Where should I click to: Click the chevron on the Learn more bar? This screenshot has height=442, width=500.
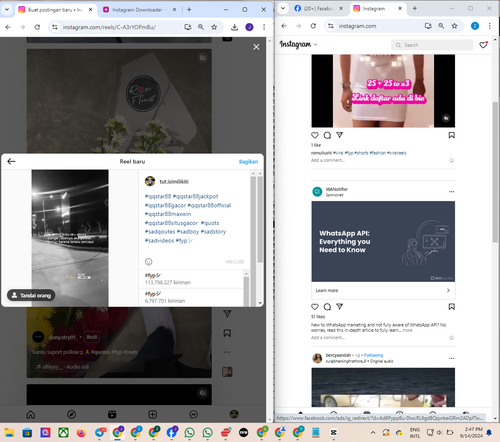click(448, 290)
